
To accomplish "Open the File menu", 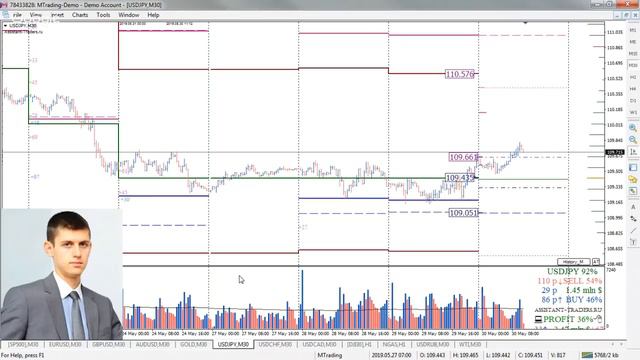I will point(17,15).
